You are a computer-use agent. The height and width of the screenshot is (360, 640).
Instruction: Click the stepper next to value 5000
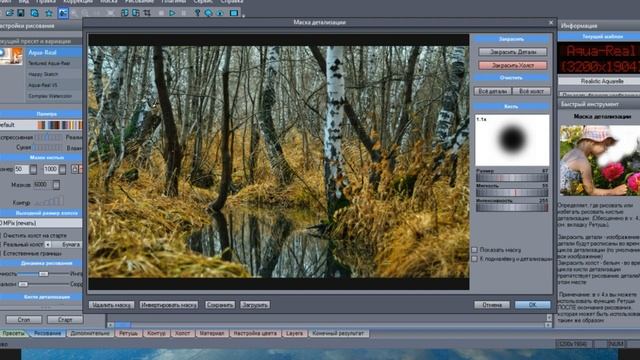[x=56, y=185]
